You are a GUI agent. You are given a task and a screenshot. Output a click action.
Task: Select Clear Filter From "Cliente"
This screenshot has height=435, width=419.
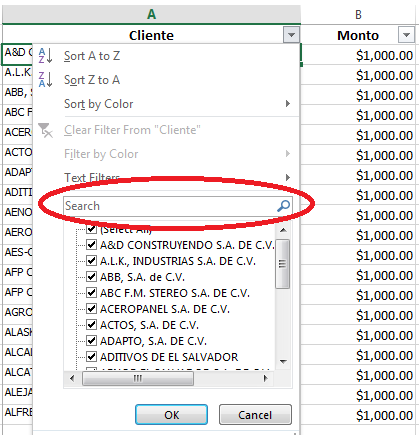coord(132,130)
